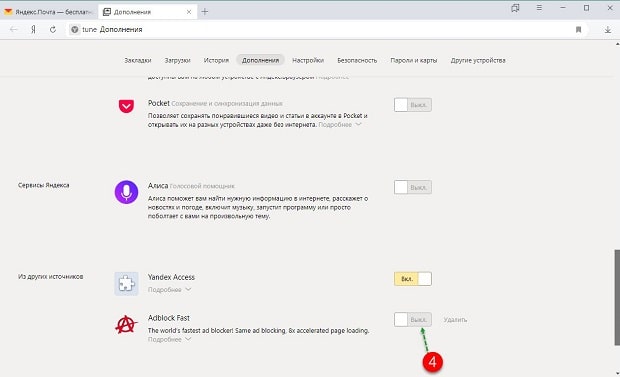Click Удалить next to Adblock Fast
620x377 pixels.
coord(455,319)
